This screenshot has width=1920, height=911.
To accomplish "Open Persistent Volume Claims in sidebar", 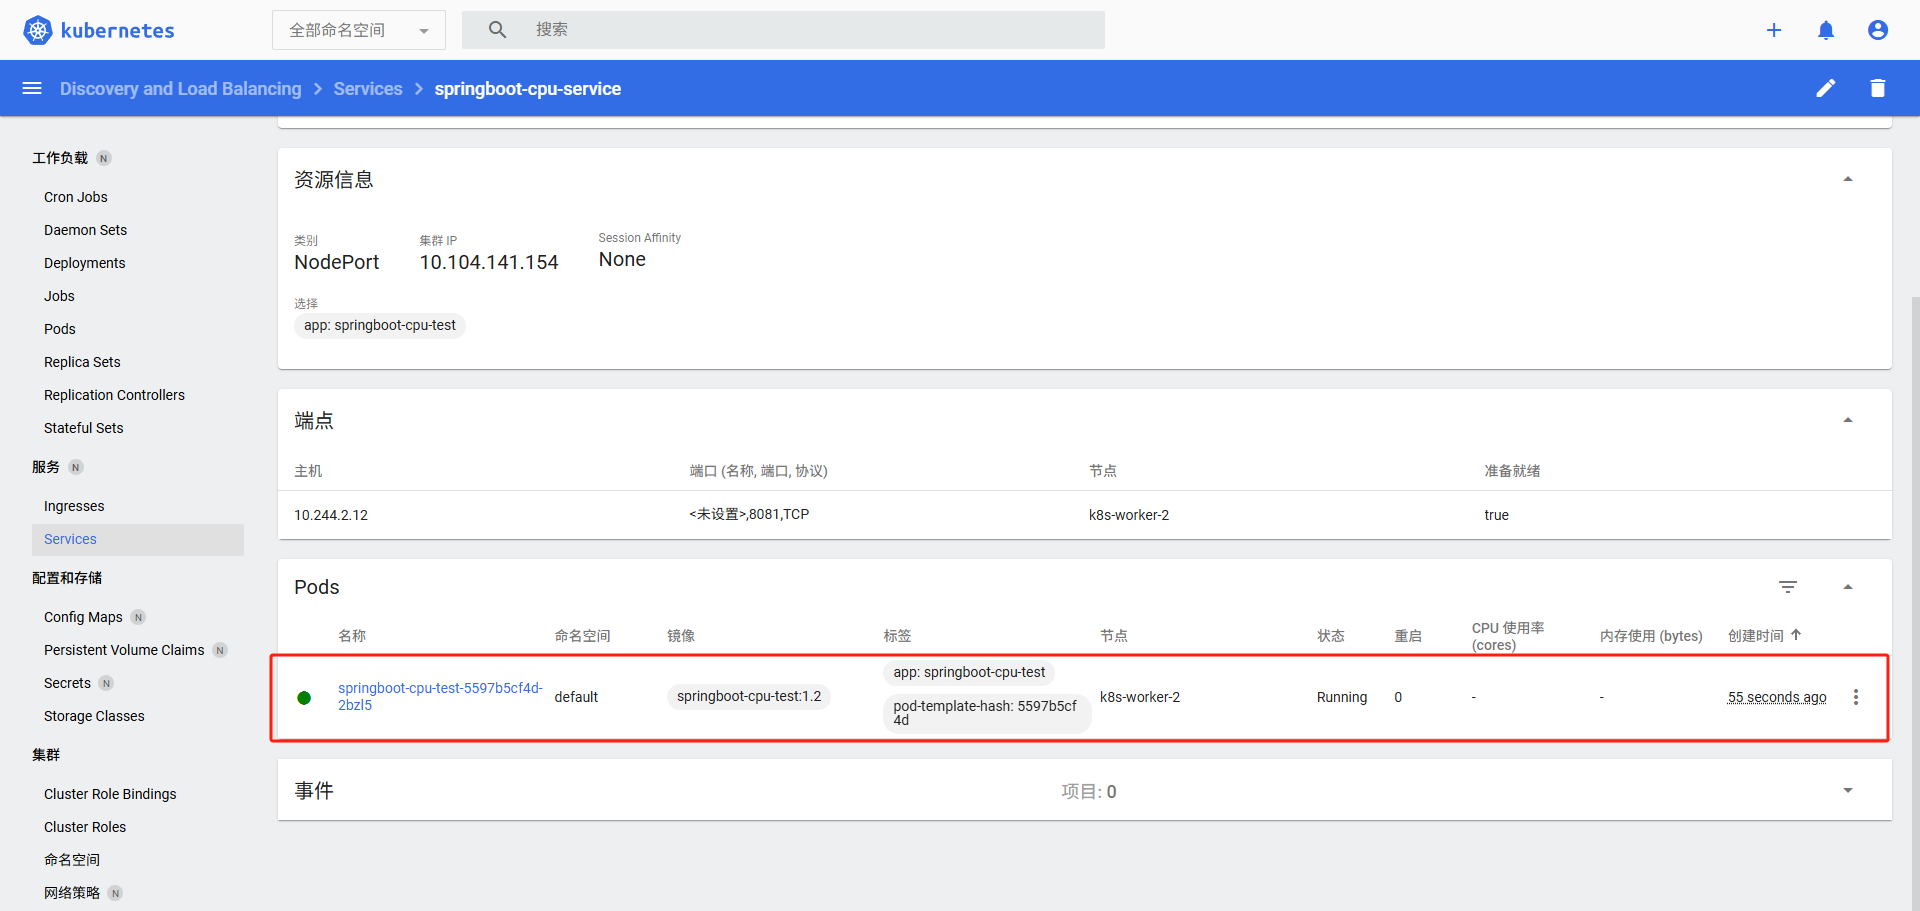I will point(124,650).
